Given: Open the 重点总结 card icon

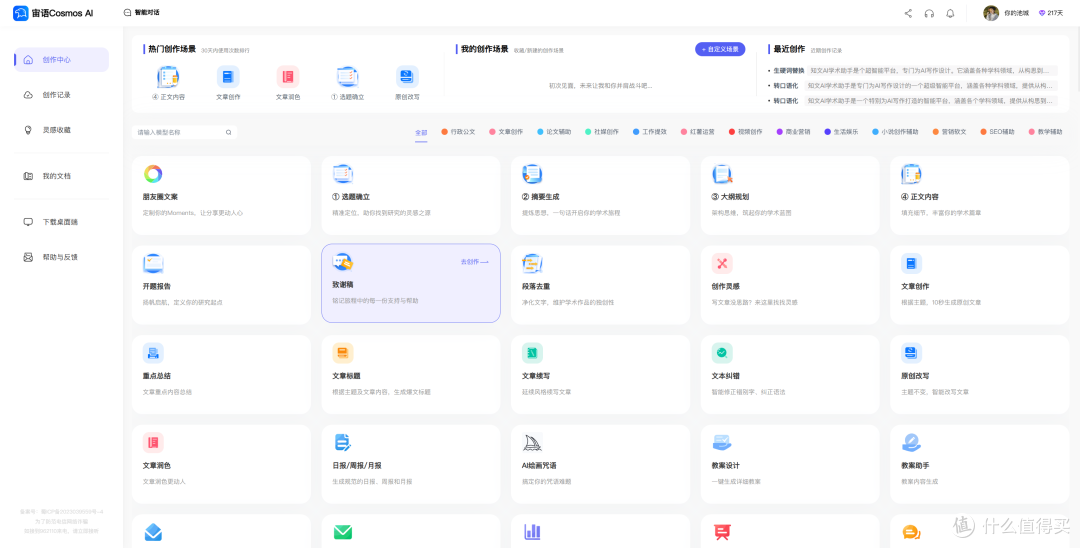Looking at the screenshot, I should (153, 353).
